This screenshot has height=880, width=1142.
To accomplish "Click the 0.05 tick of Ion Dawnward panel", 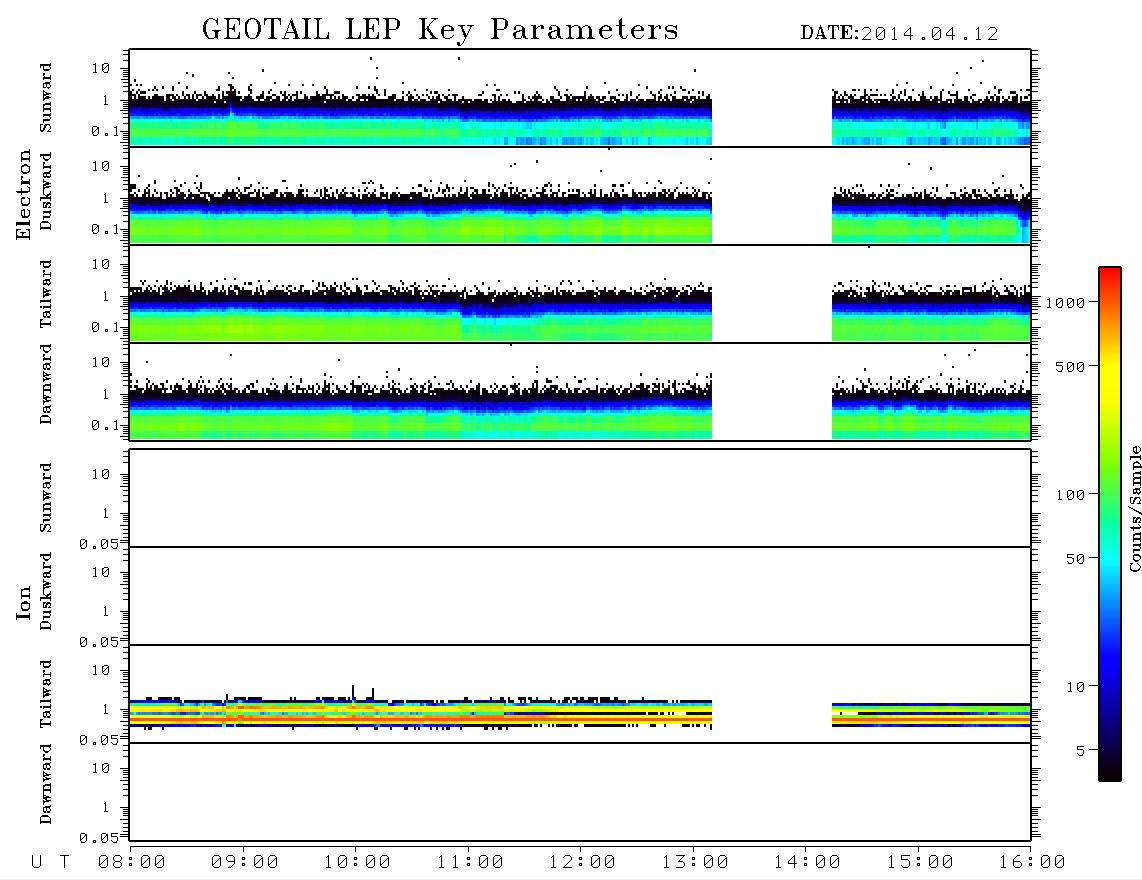I will click(99, 838).
